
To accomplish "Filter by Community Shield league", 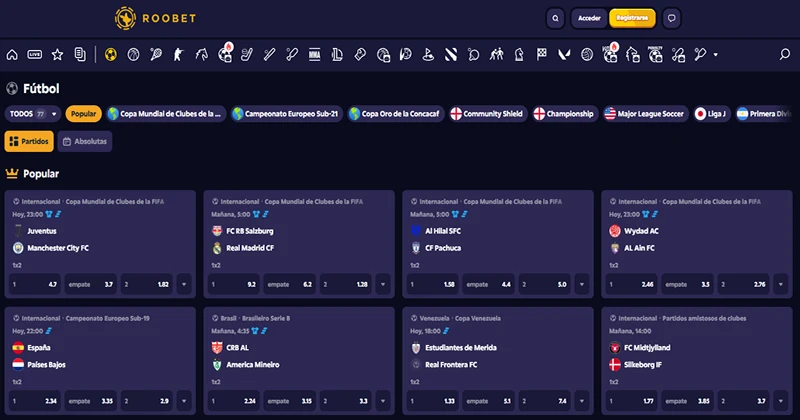I will click(x=487, y=114).
